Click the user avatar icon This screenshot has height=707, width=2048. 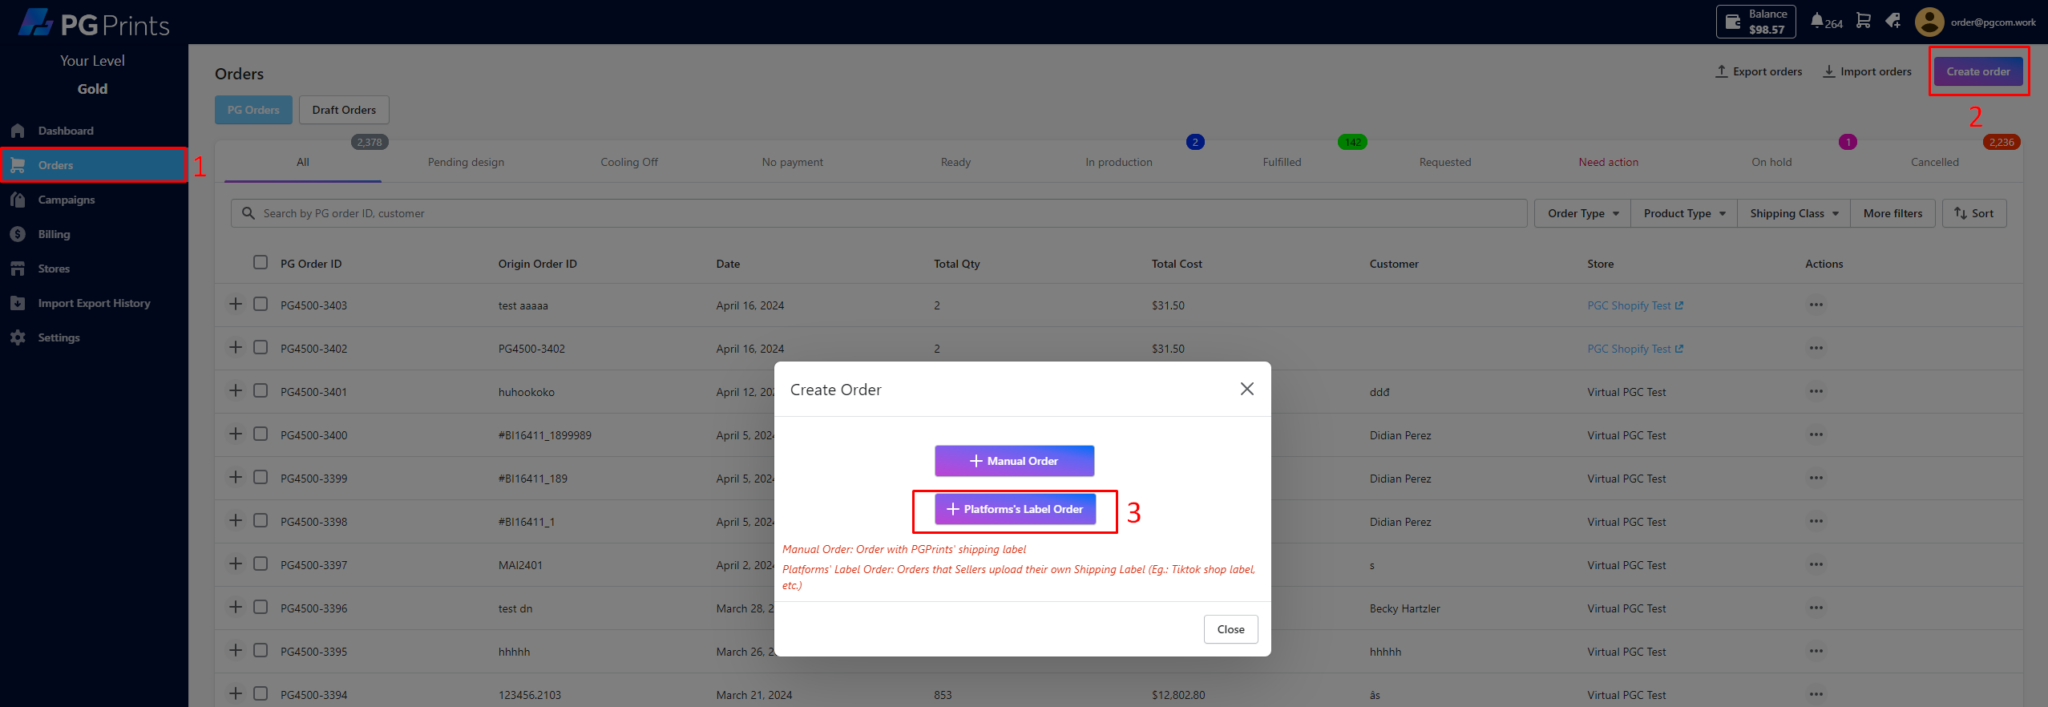click(1929, 22)
